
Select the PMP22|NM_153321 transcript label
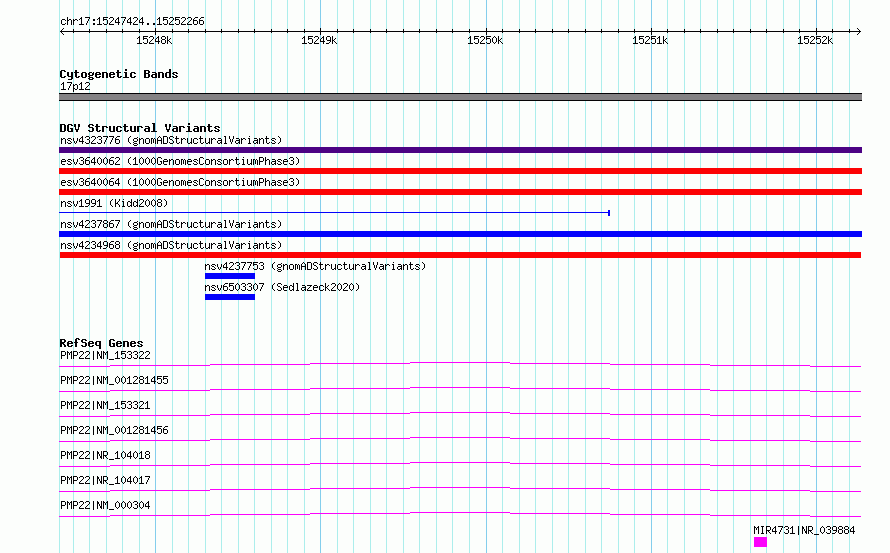[105, 405]
